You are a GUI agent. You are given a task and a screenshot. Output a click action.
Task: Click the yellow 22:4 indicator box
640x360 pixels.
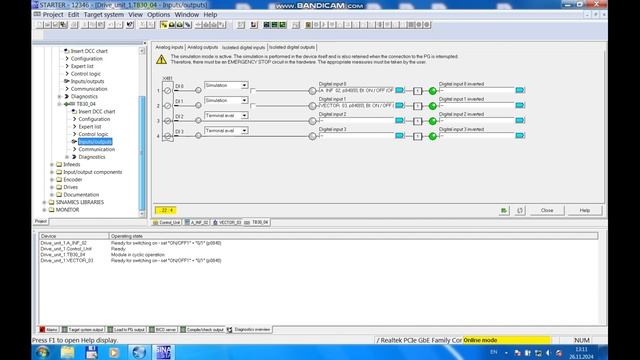tap(165, 210)
